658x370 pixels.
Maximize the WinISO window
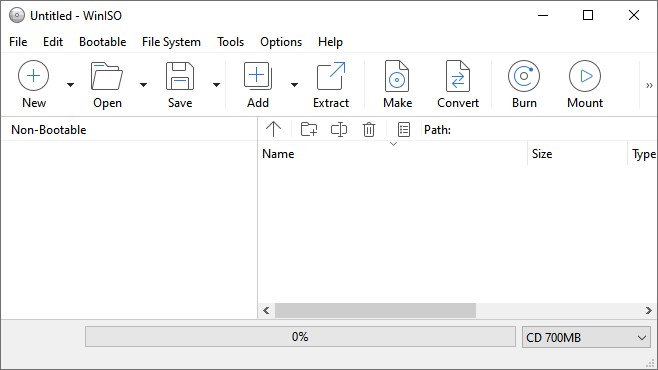588,16
